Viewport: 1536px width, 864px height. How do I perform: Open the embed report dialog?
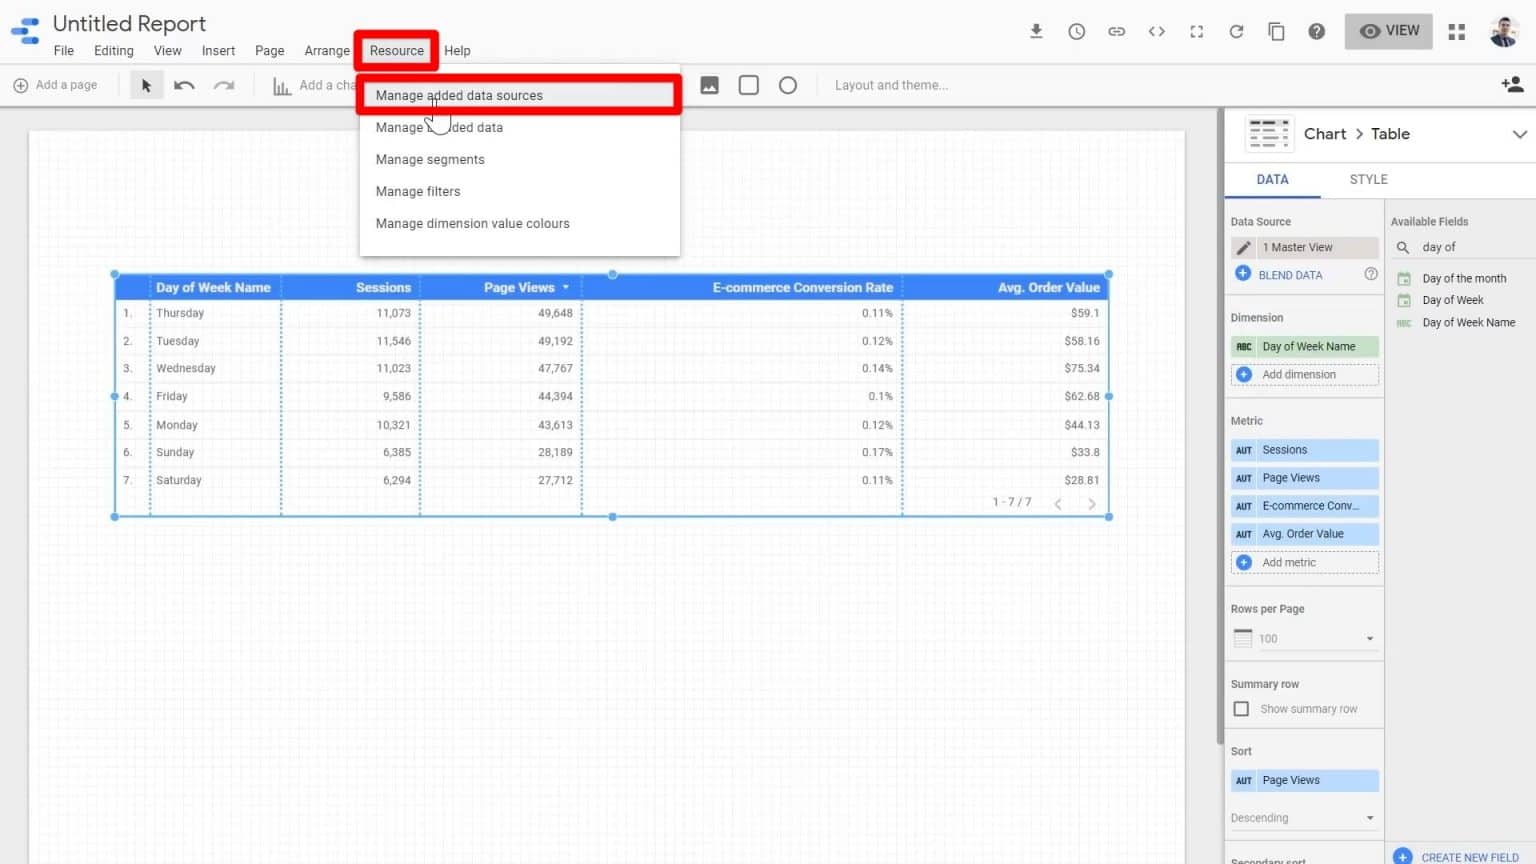(x=1156, y=31)
